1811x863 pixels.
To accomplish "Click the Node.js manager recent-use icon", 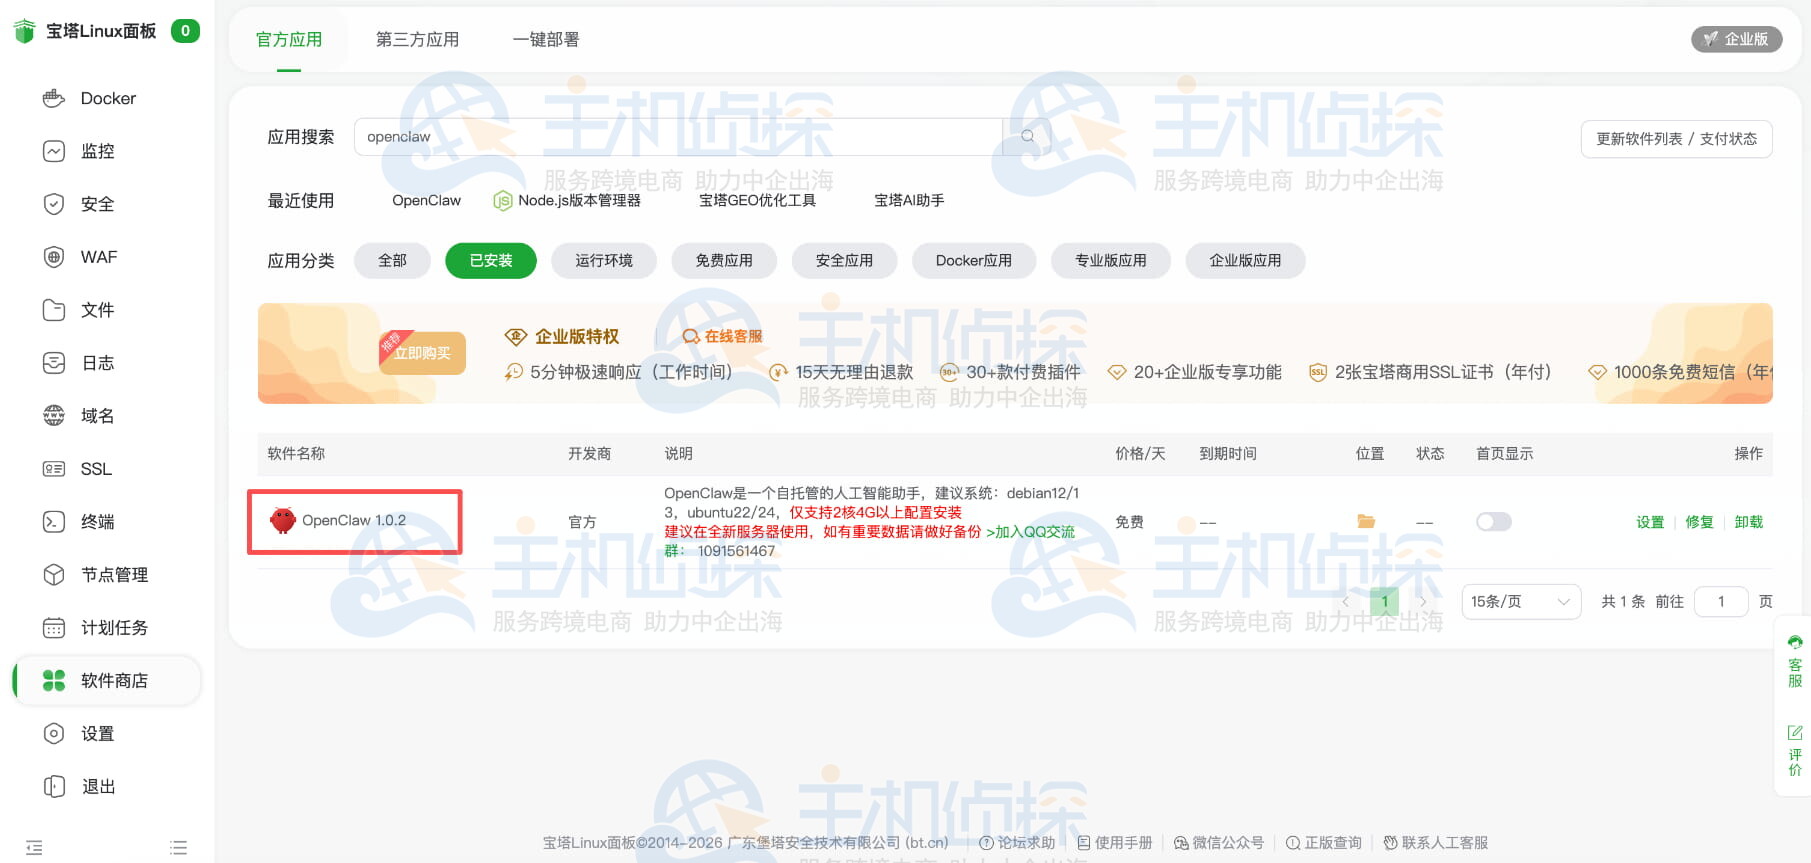I will [x=503, y=201].
